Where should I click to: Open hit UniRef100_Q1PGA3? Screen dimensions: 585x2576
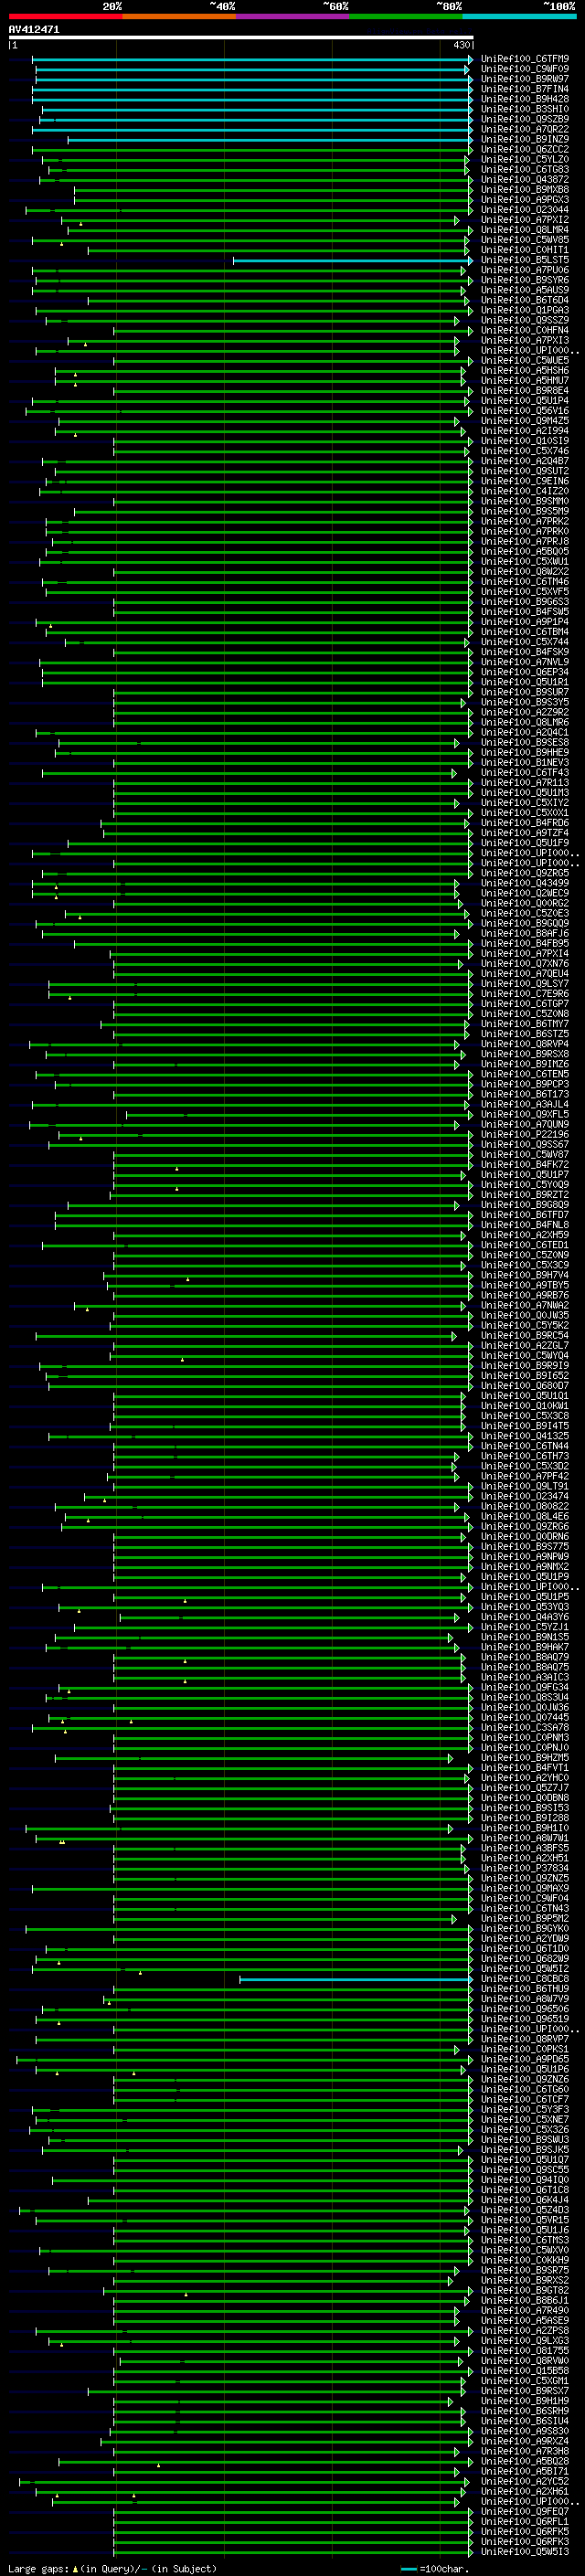click(x=525, y=310)
